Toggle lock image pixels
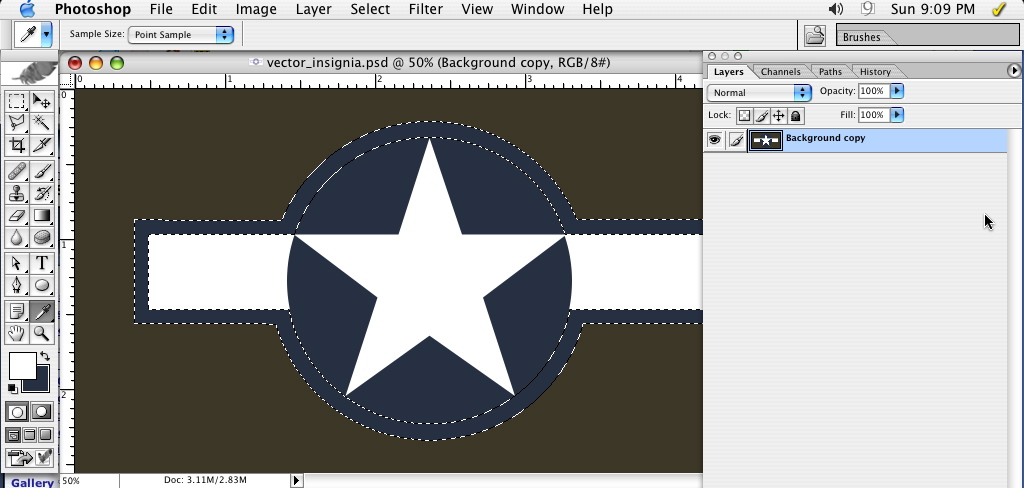Image resolution: width=1024 pixels, height=488 pixels. (x=761, y=116)
